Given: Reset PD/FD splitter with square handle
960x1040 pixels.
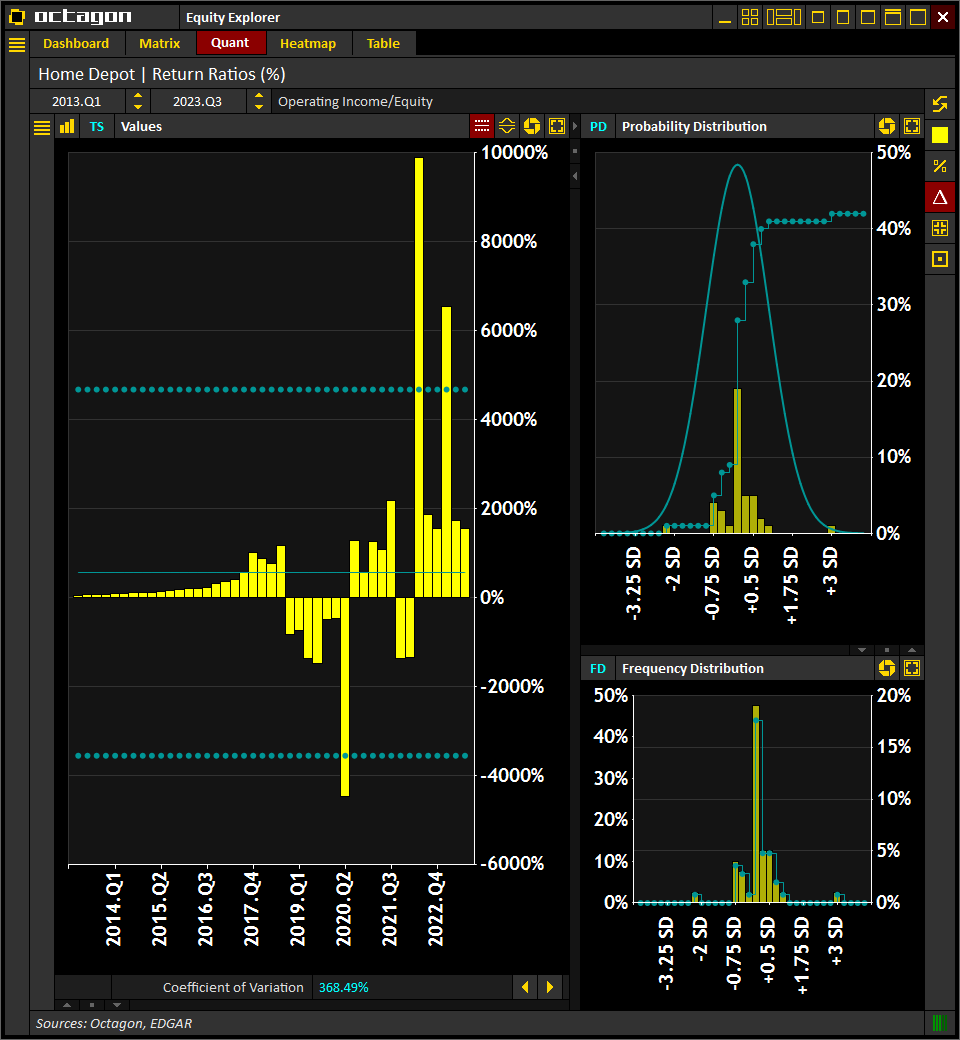Looking at the screenshot, I should pyautogui.click(x=886, y=650).
